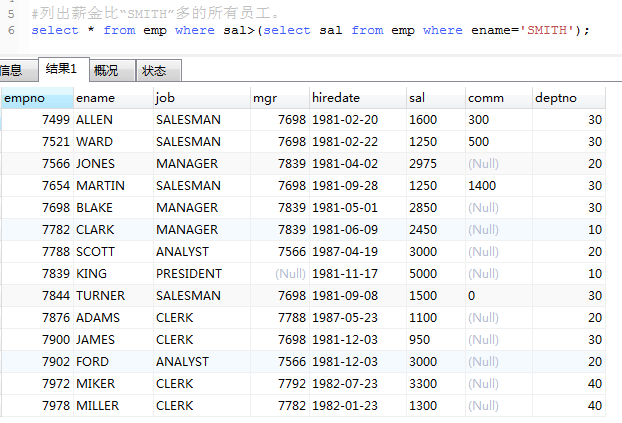Screen dimensions: 622x423
Task: Select the cell with MARTIN
Action: point(113,186)
